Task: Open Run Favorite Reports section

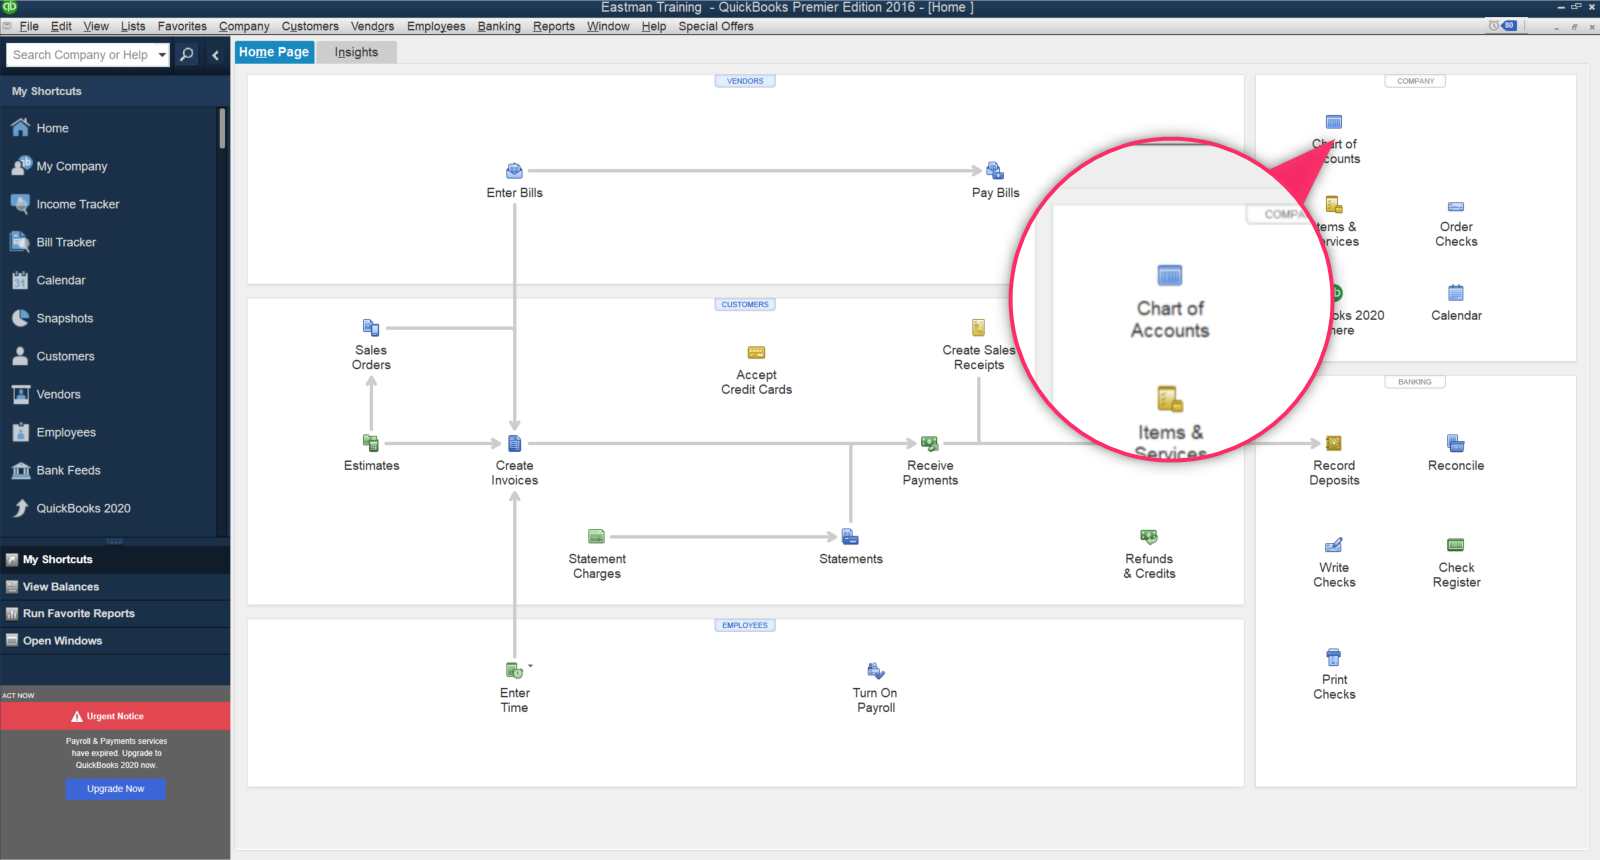Action: [115, 613]
